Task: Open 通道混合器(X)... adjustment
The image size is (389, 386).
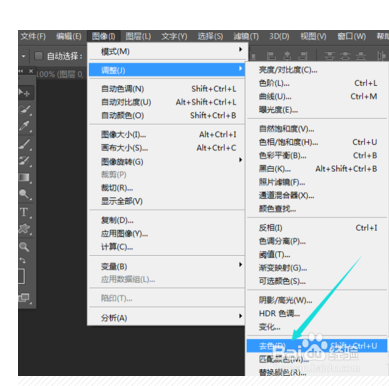Action: coord(317,195)
